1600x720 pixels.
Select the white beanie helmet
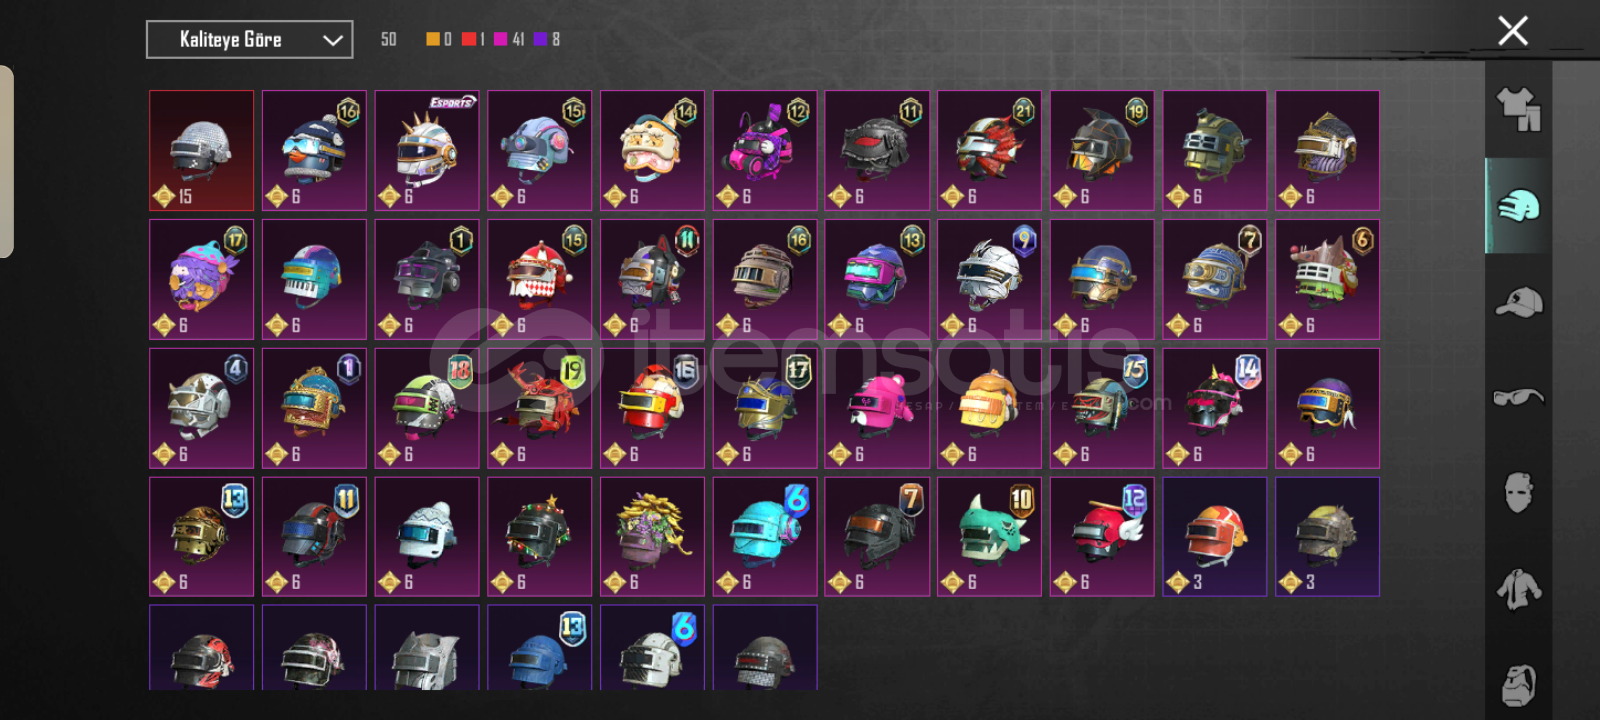point(427,536)
